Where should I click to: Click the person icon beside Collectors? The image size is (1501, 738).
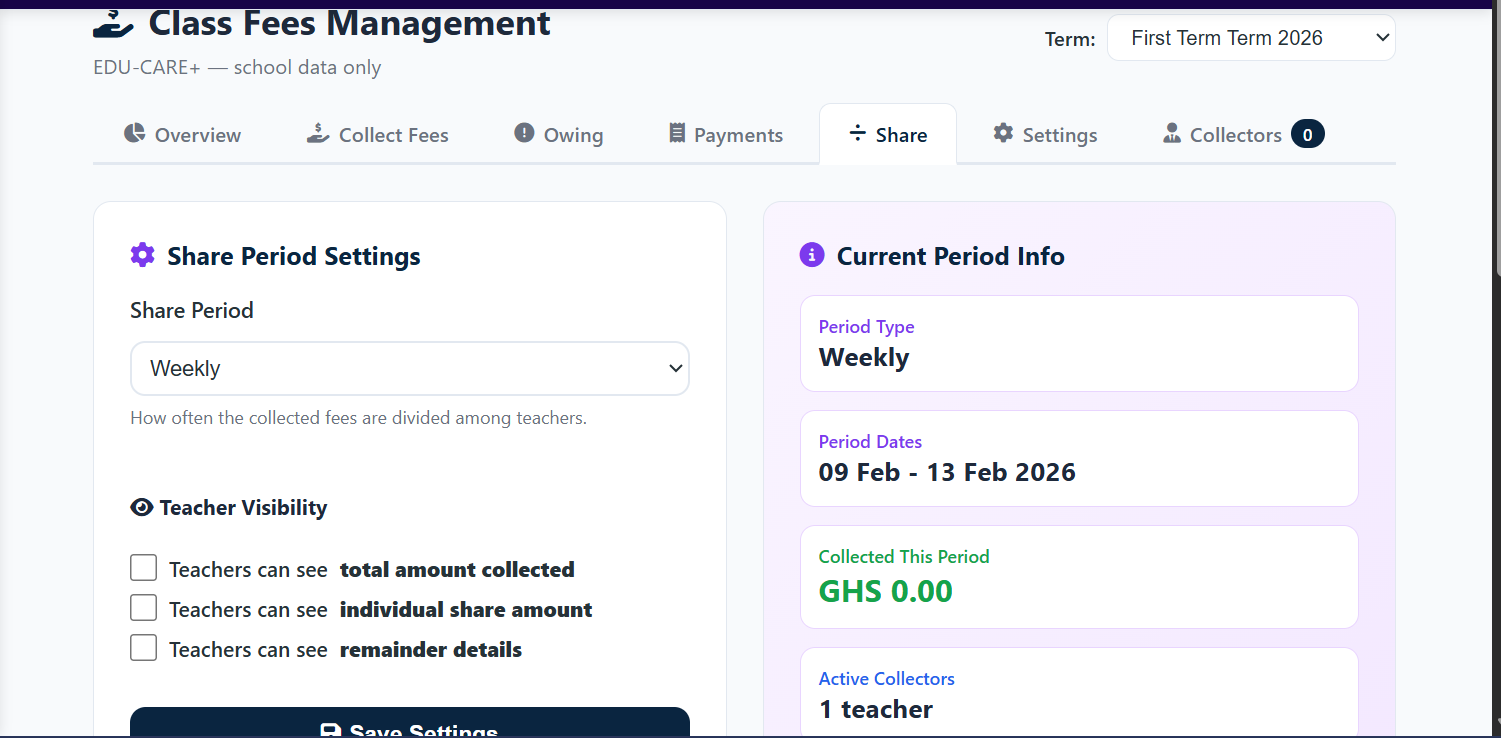click(1172, 134)
